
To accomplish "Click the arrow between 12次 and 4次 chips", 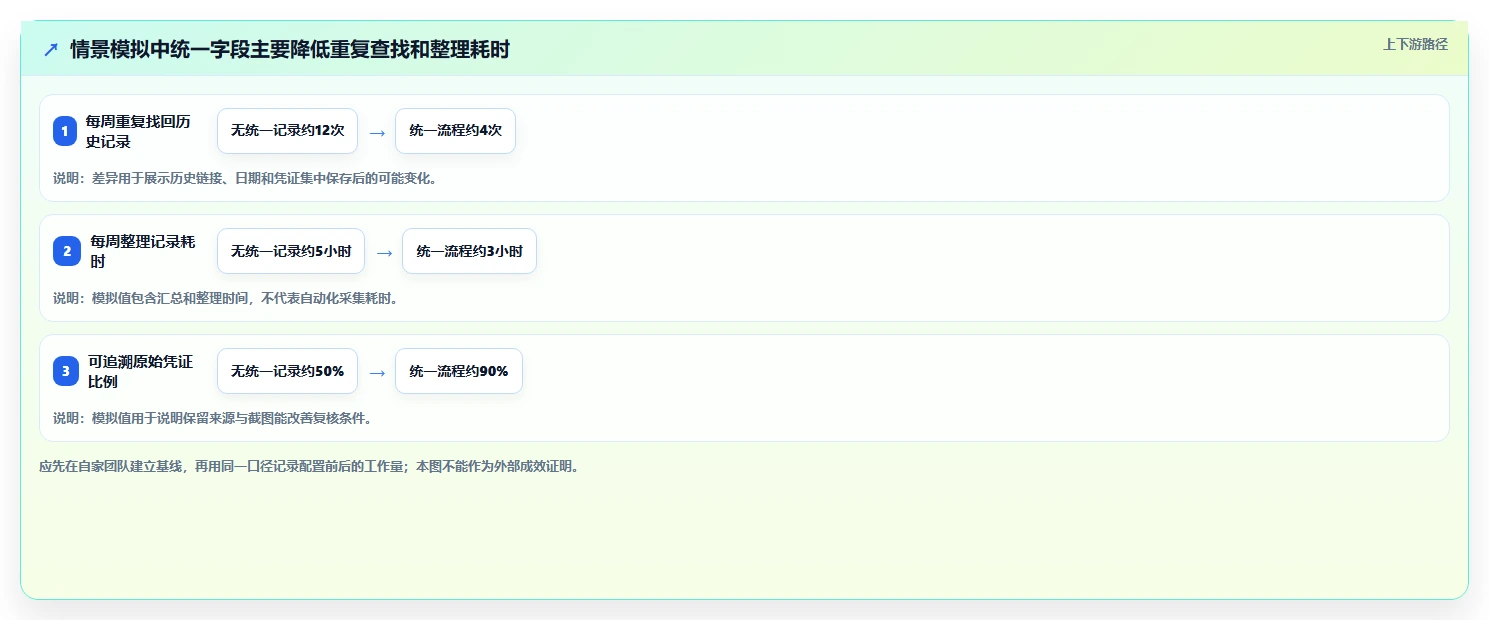I will [x=377, y=132].
